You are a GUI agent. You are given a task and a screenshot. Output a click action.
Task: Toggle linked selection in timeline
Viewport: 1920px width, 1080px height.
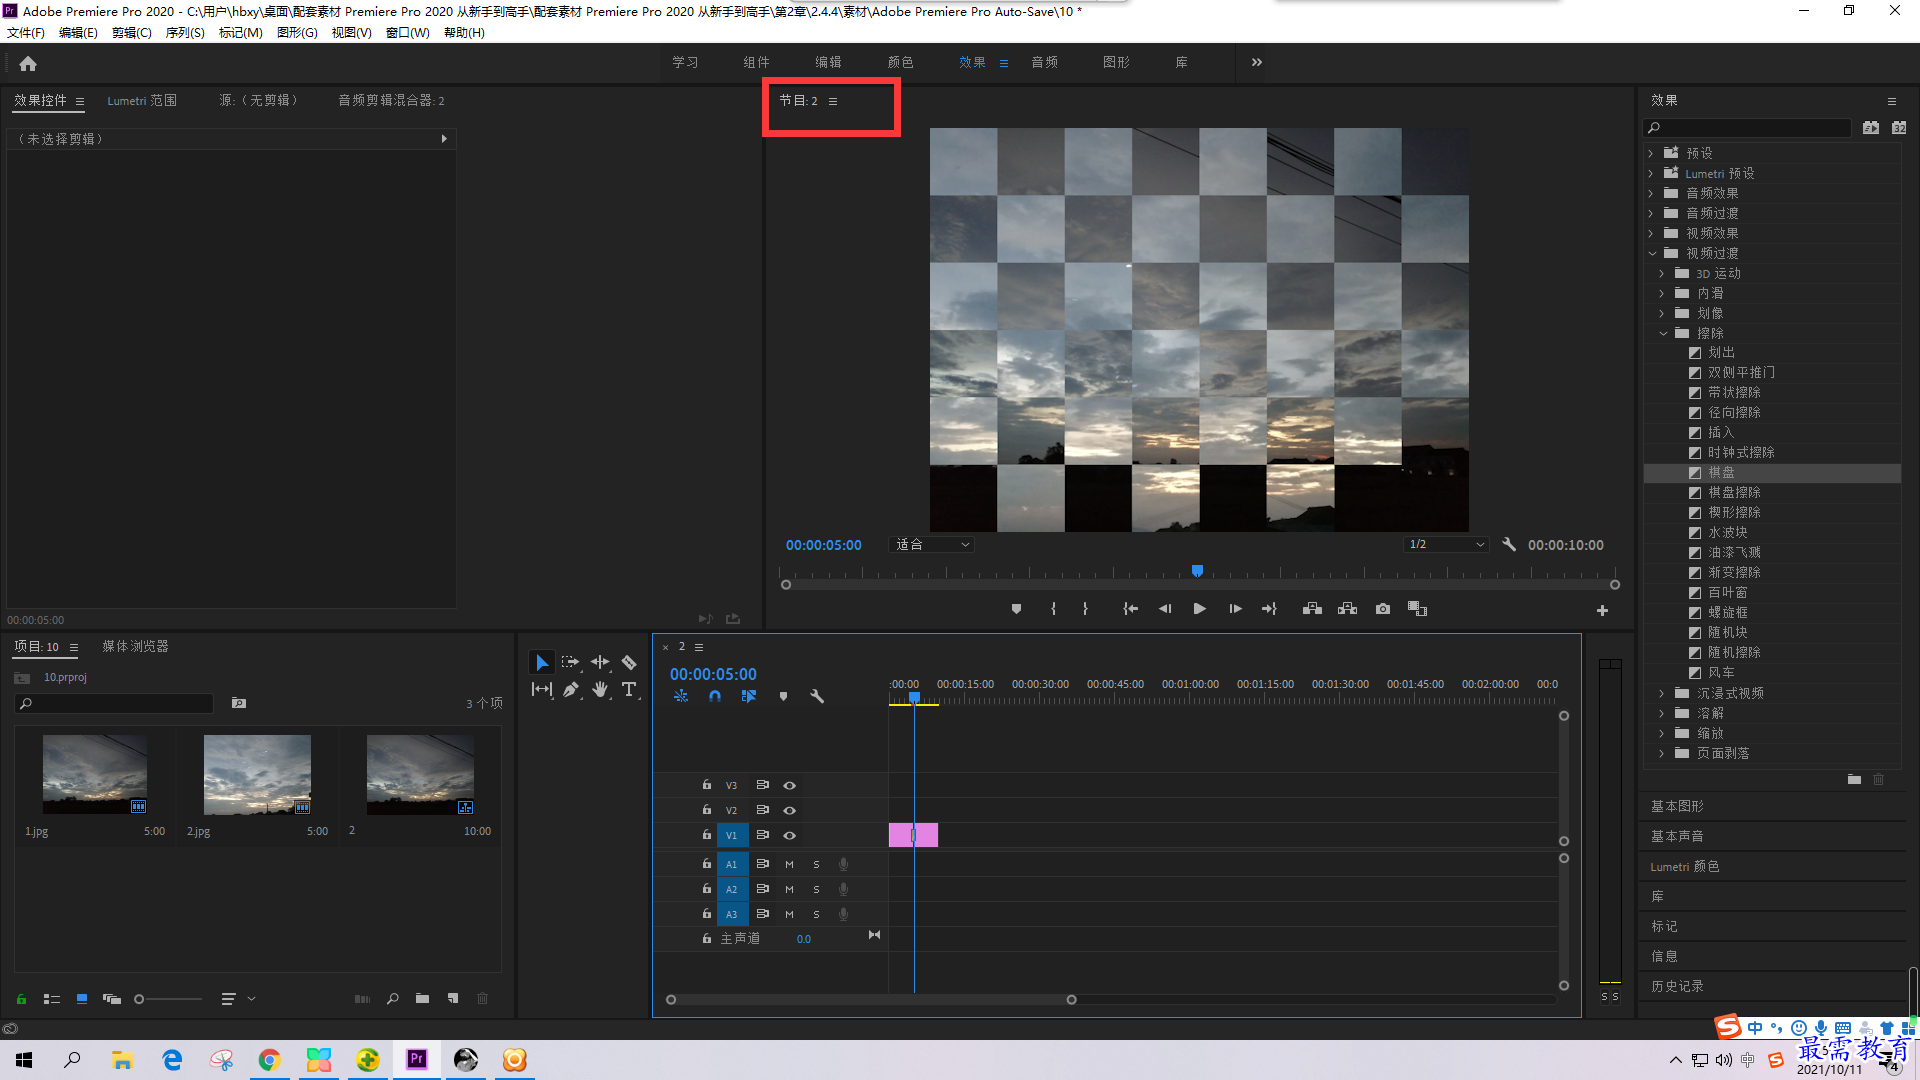click(748, 696)
